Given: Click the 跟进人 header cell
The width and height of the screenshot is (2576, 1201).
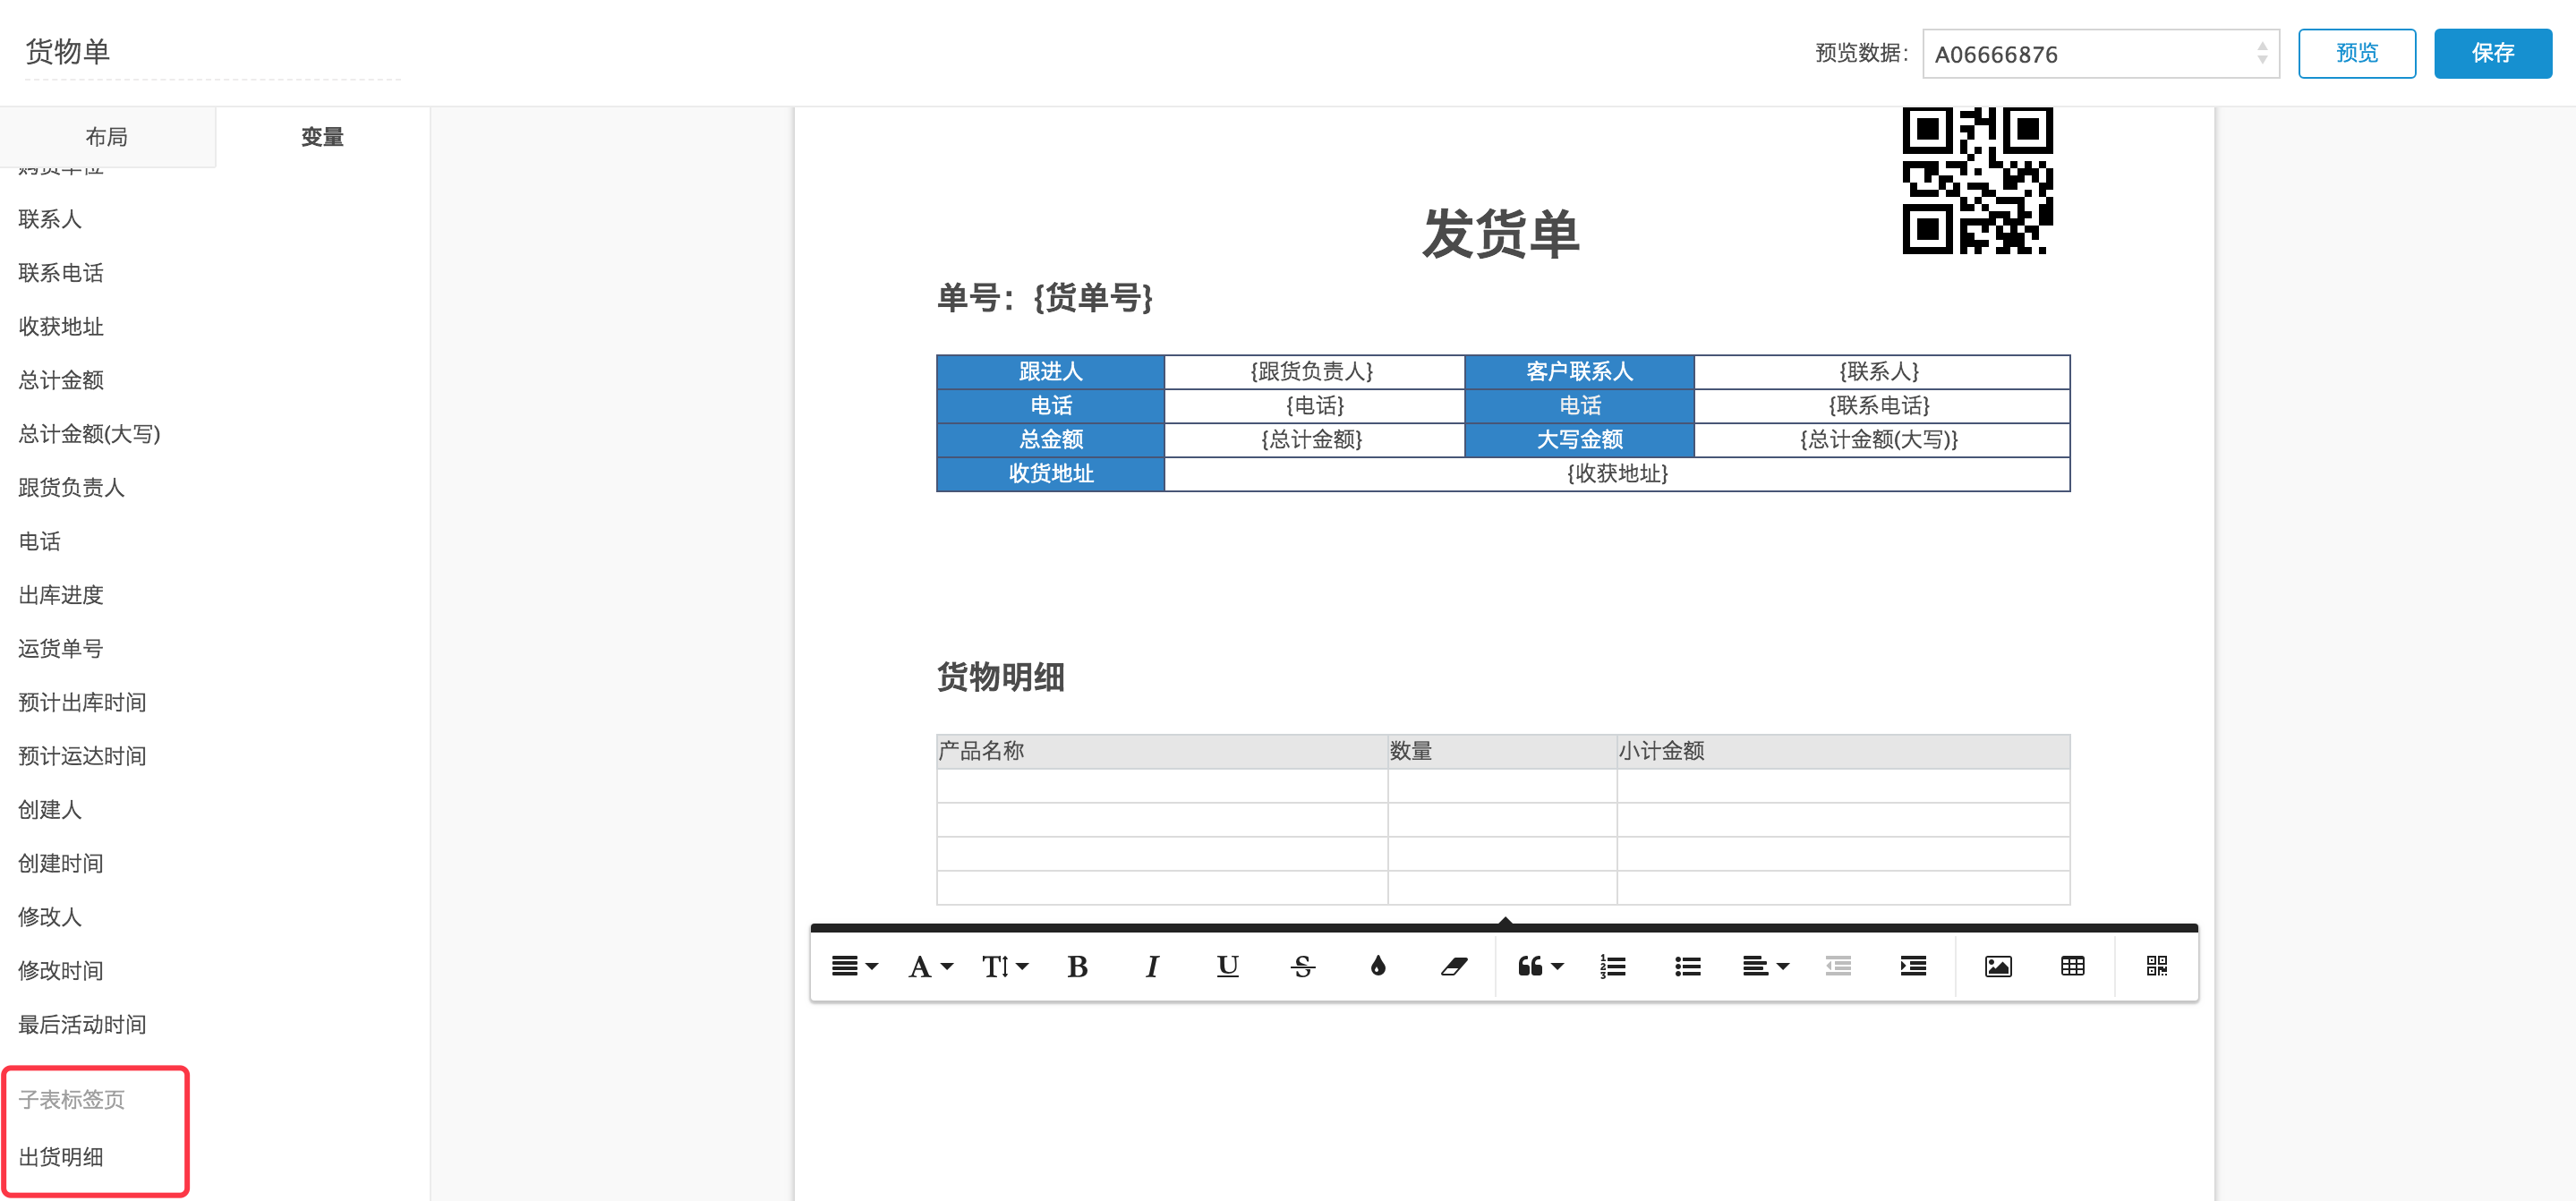Looking at the screenshot, I should pyautogui.click(x=1050, y=372).
